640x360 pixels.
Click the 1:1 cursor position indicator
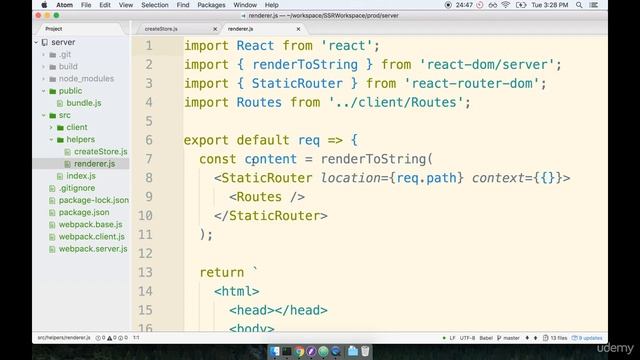[x=136, y=338]
